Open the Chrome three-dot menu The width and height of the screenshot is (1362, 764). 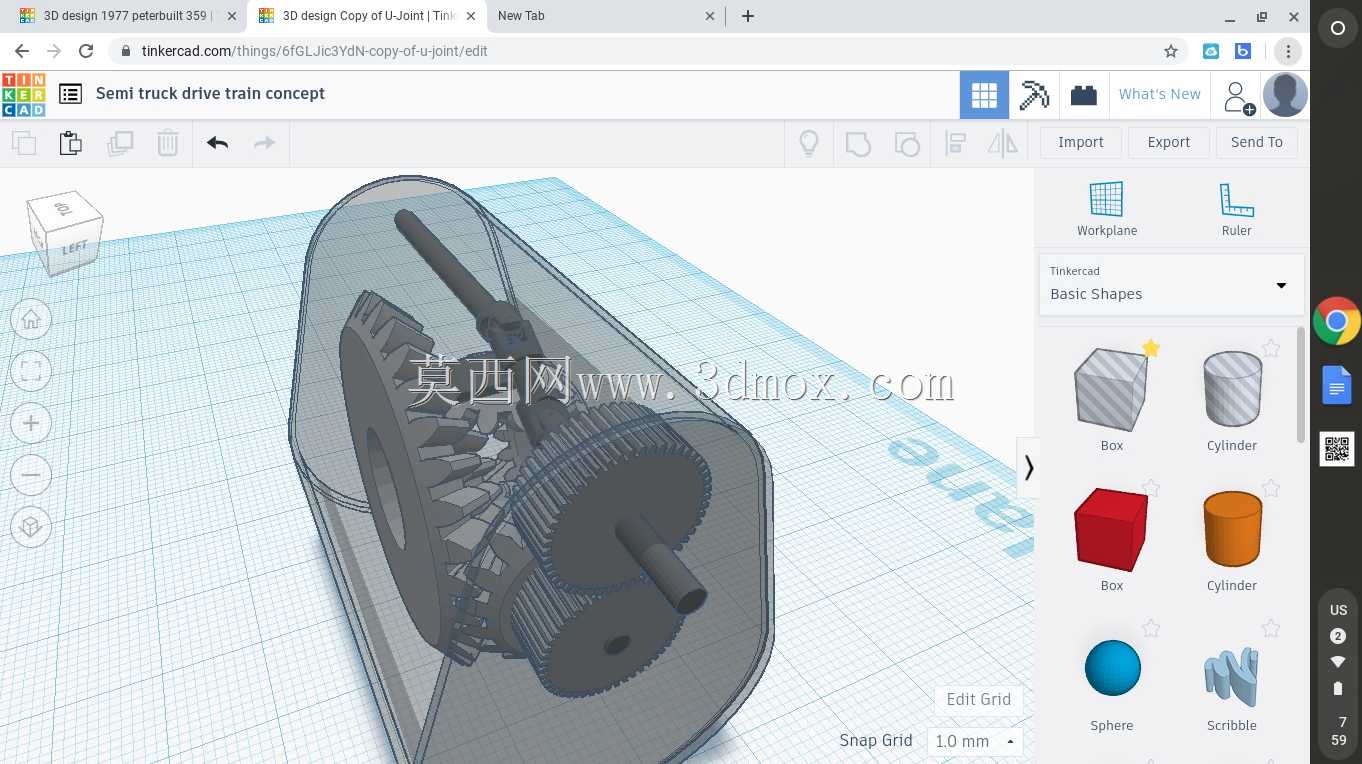(1288, 51)
